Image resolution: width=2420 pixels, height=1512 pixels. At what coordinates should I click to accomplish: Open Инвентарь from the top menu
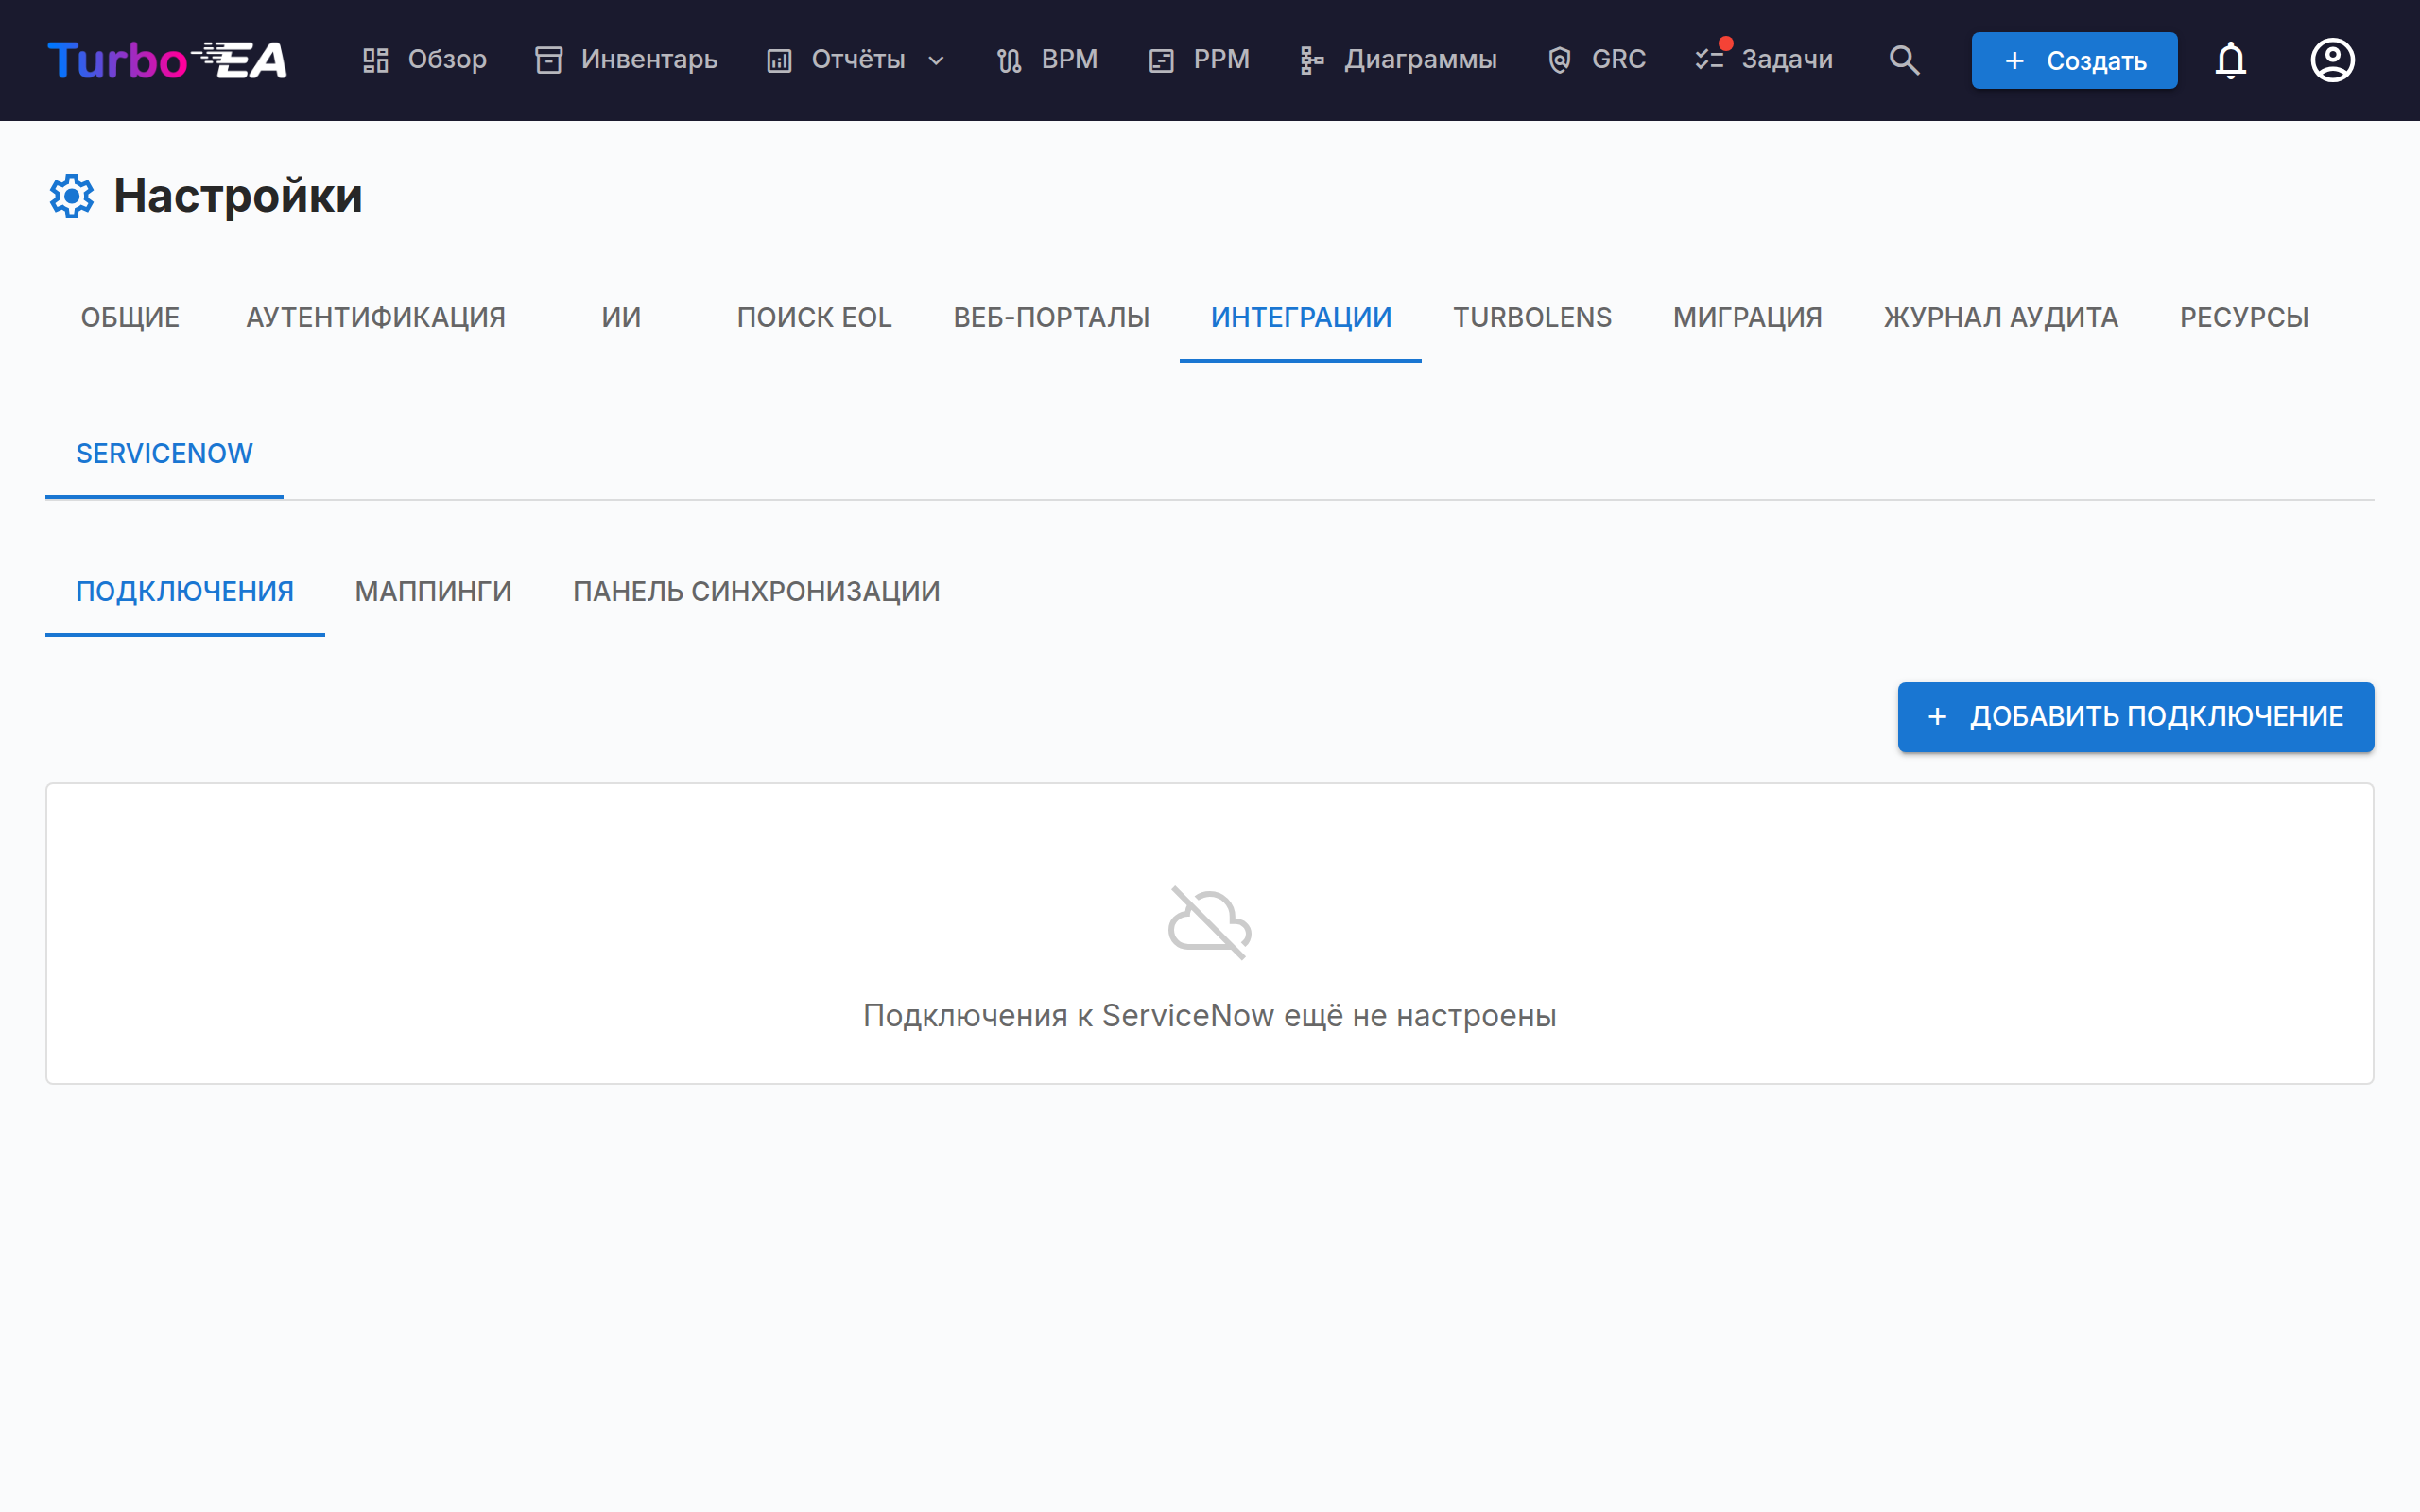pyautogui.click(x=649, y=60)
